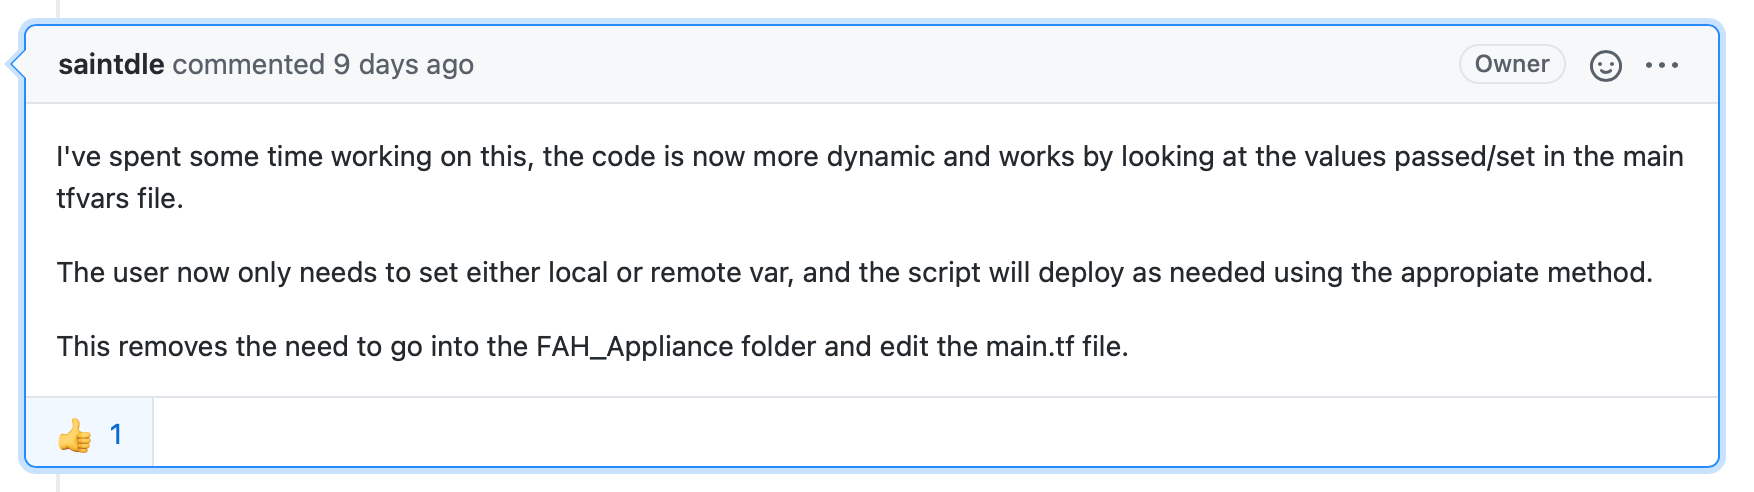Click the word 'commented' in the header

point(249,64)
